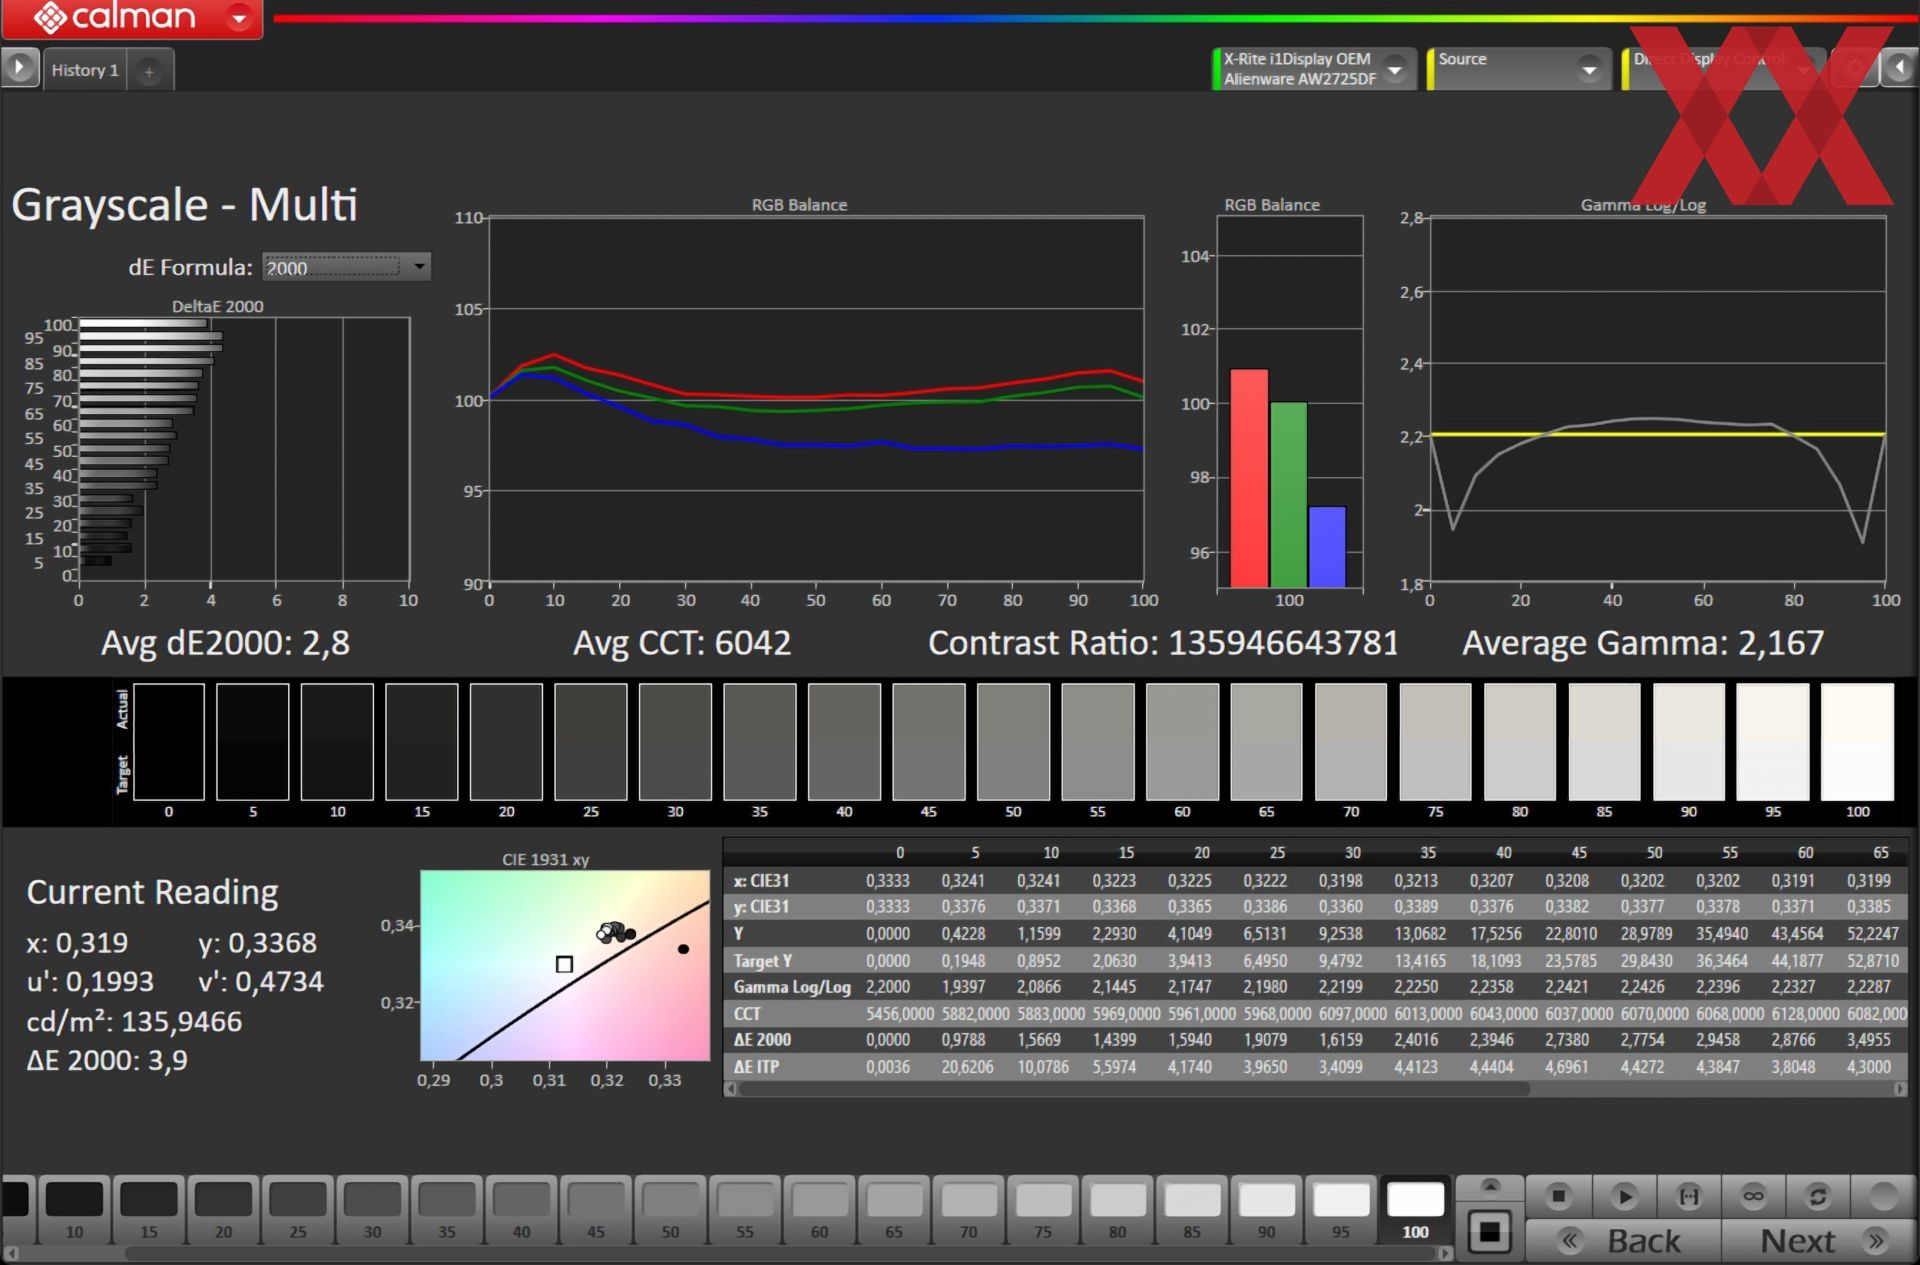Image resolution: width=1920 pixels, height=1265 pixels.
Task: Select the 50 percent gray level button
Action: coord(671,1210)
